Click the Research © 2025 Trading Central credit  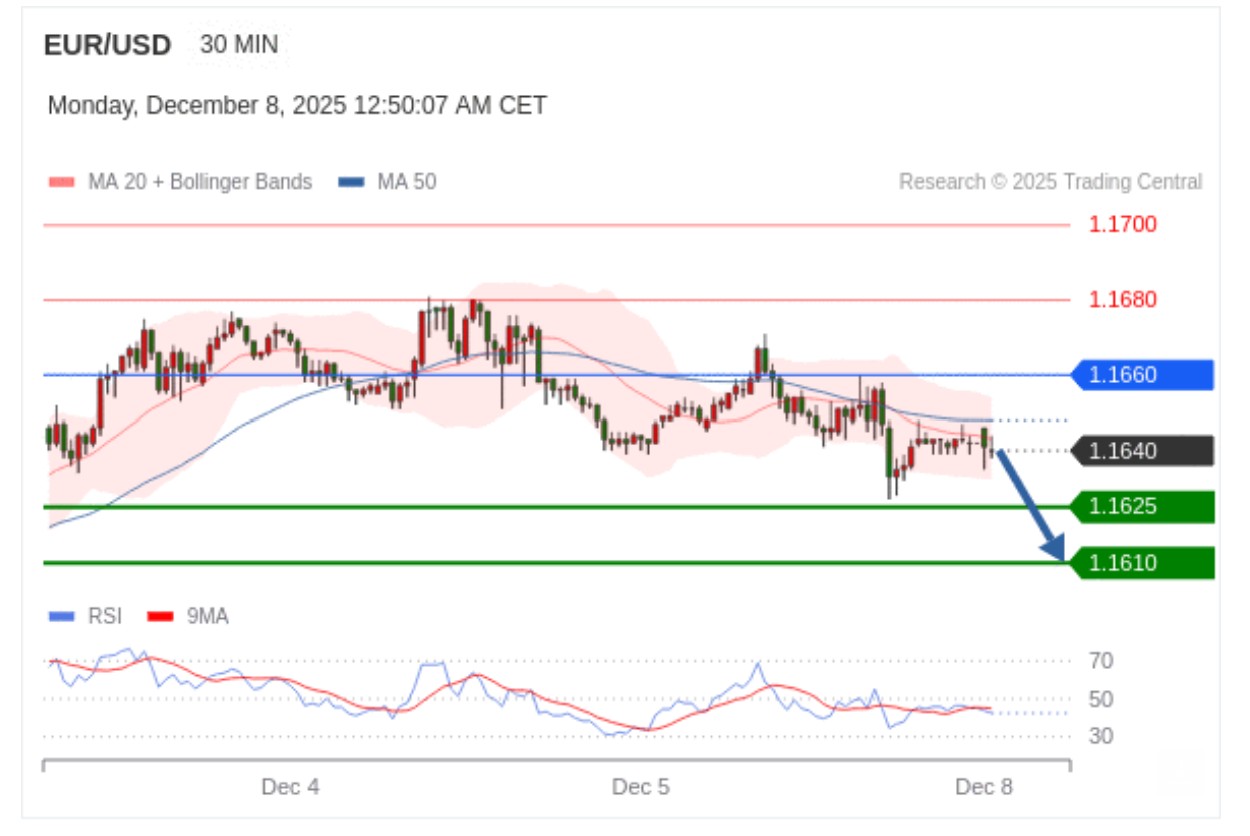point(1050,182)
